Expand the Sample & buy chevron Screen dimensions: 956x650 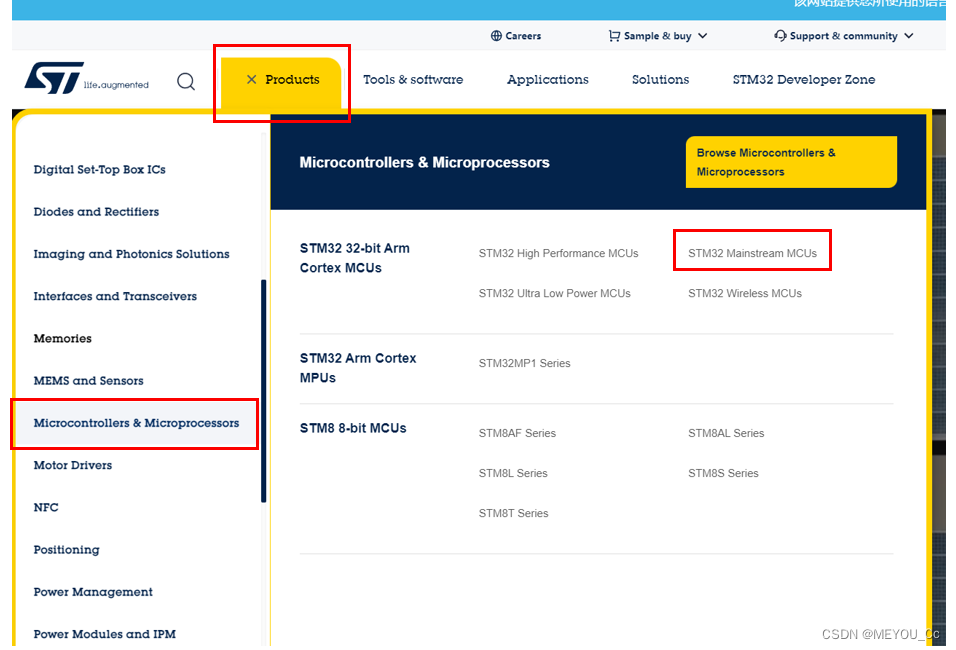point(702,36)
